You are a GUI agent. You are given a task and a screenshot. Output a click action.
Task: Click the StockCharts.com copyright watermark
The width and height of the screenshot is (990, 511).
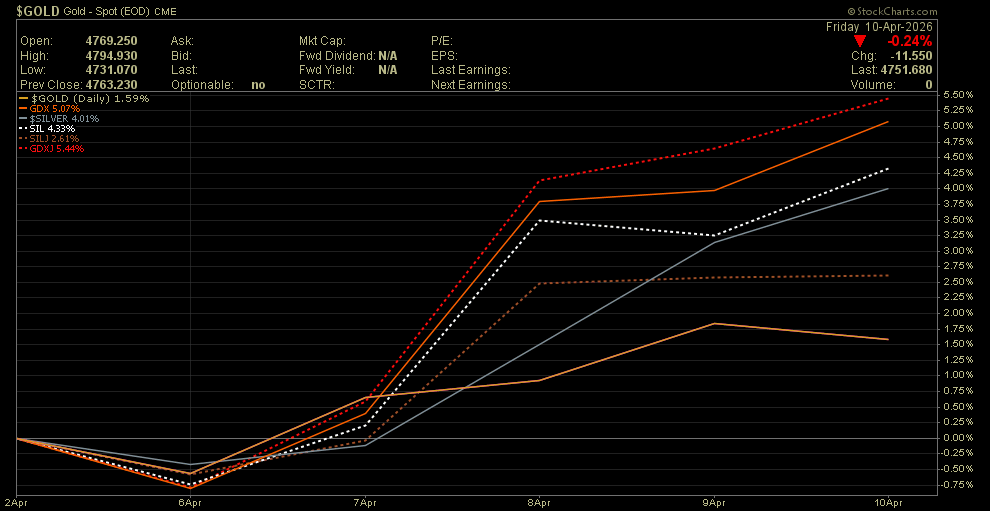point(934,9)
